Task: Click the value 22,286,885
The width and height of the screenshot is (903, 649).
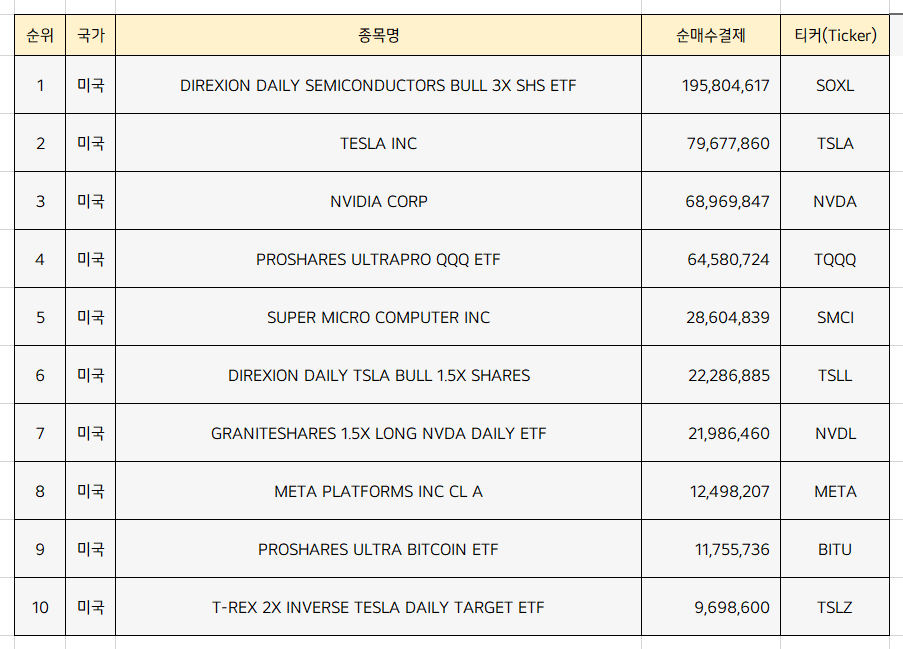Action: (729, 375)
